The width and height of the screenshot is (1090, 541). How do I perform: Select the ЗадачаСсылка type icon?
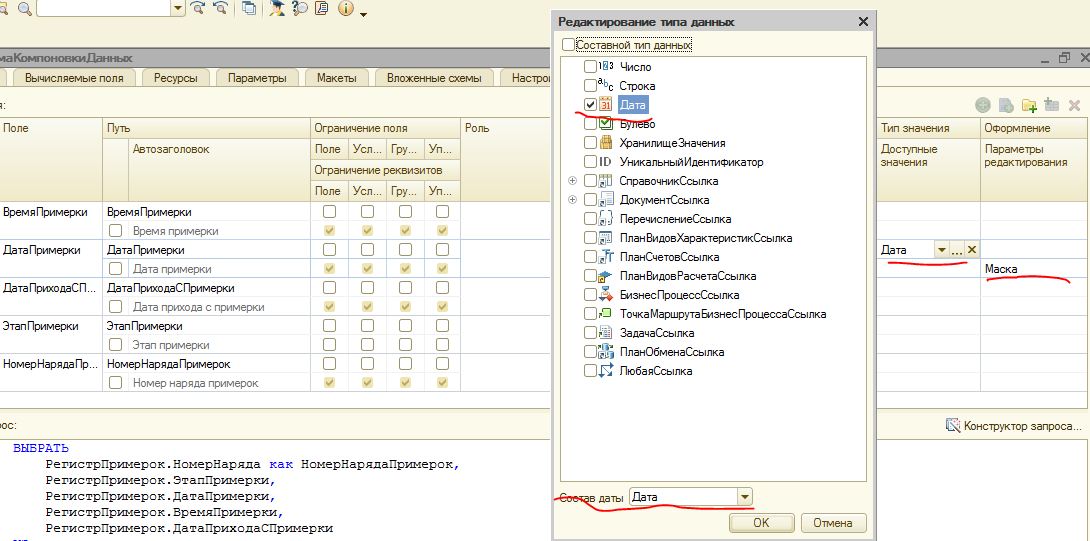(605, 332)
